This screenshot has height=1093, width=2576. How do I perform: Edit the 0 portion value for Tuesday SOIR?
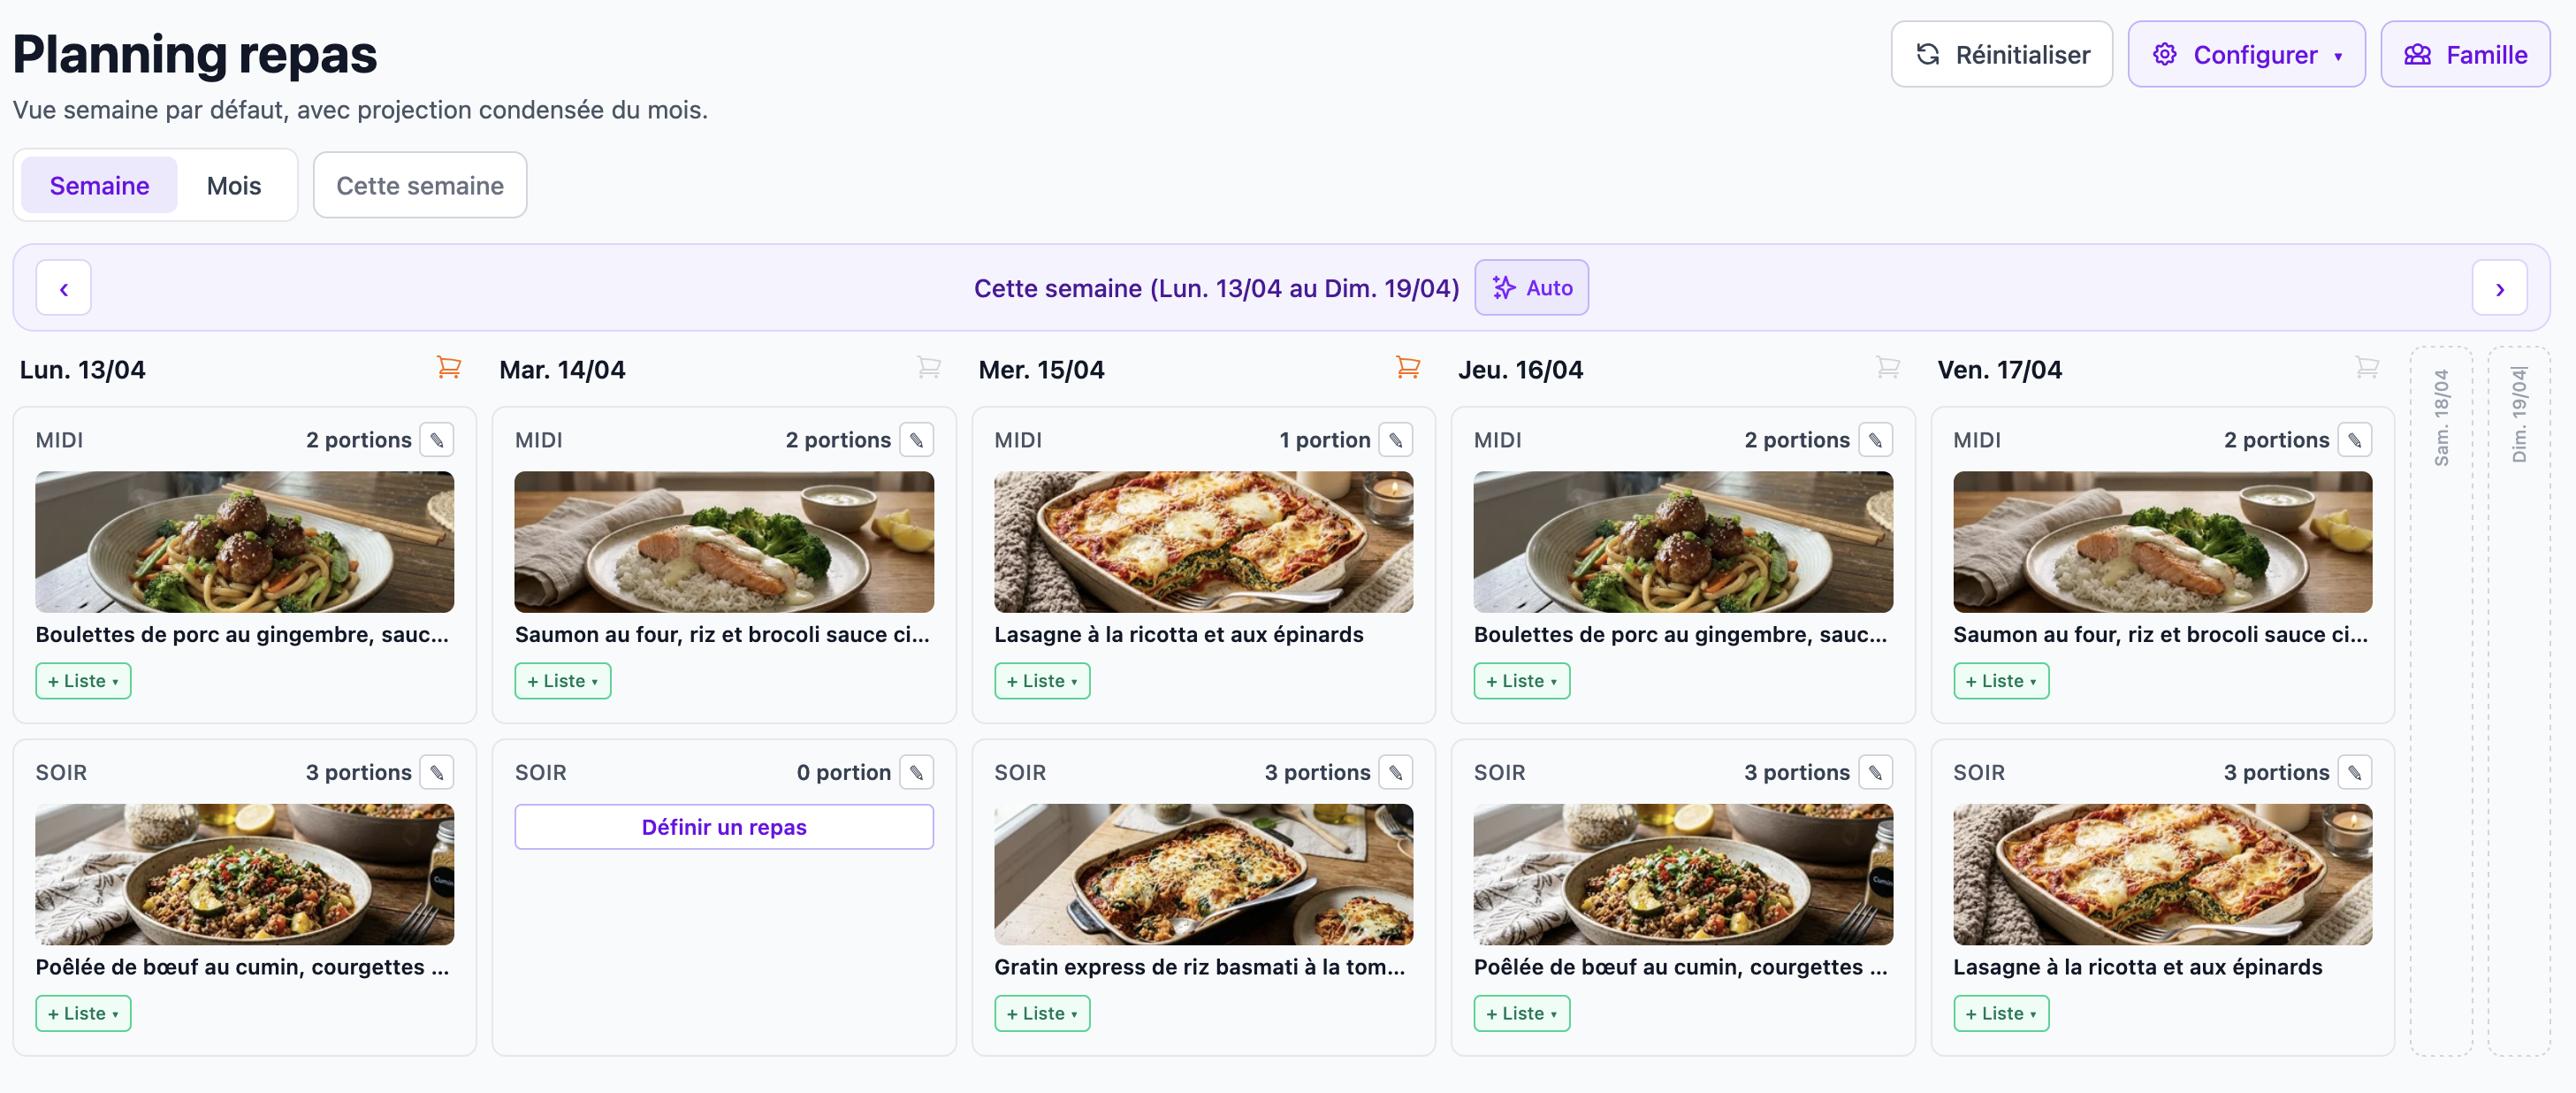(x=916, y=771)
